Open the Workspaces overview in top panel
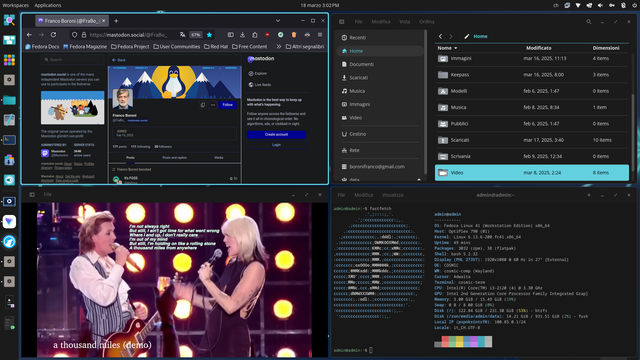 16,5
